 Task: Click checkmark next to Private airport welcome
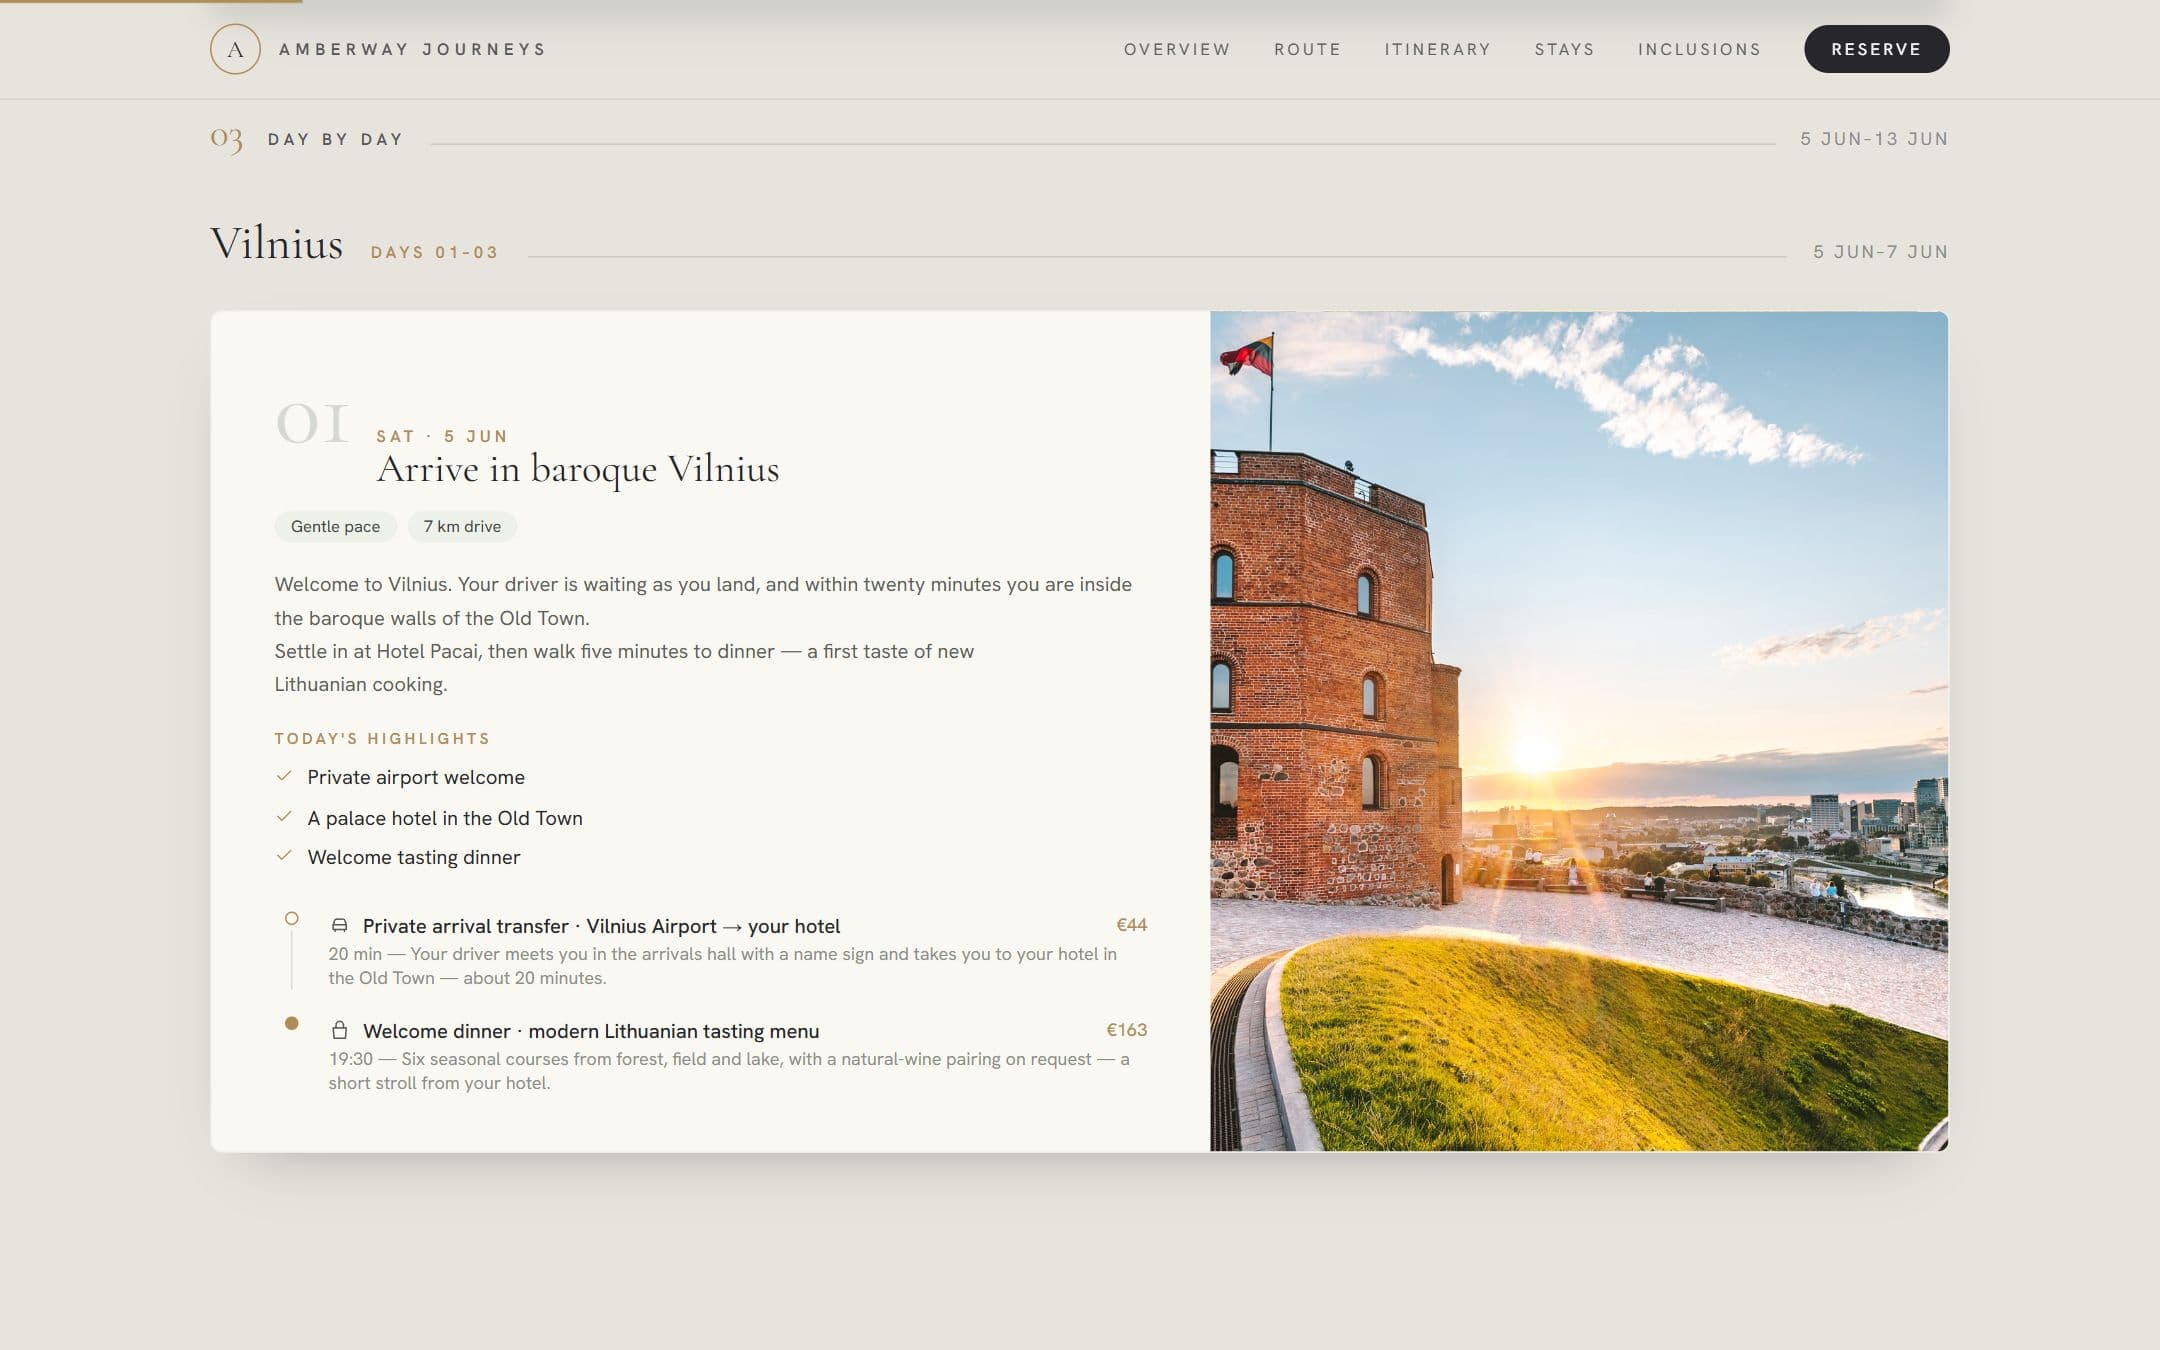coord(284,776)
